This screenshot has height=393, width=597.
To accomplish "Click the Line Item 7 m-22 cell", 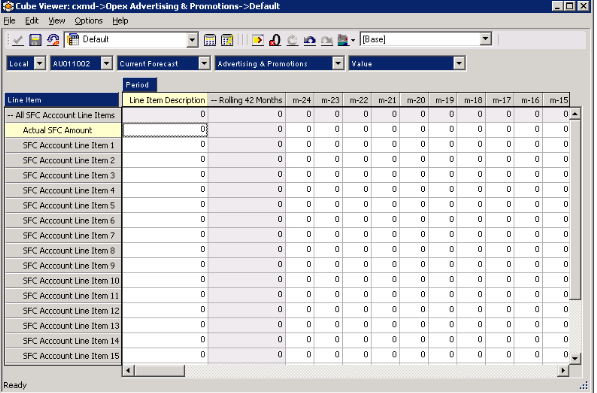I will coord(357,235).
